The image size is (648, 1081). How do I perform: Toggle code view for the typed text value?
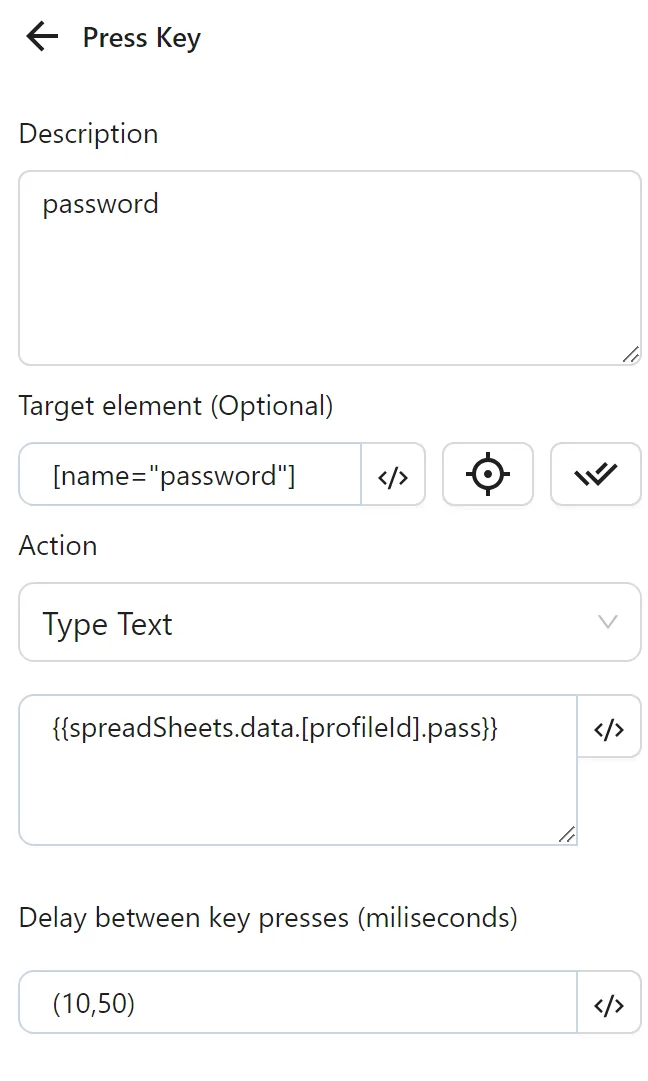pos(609,727)
